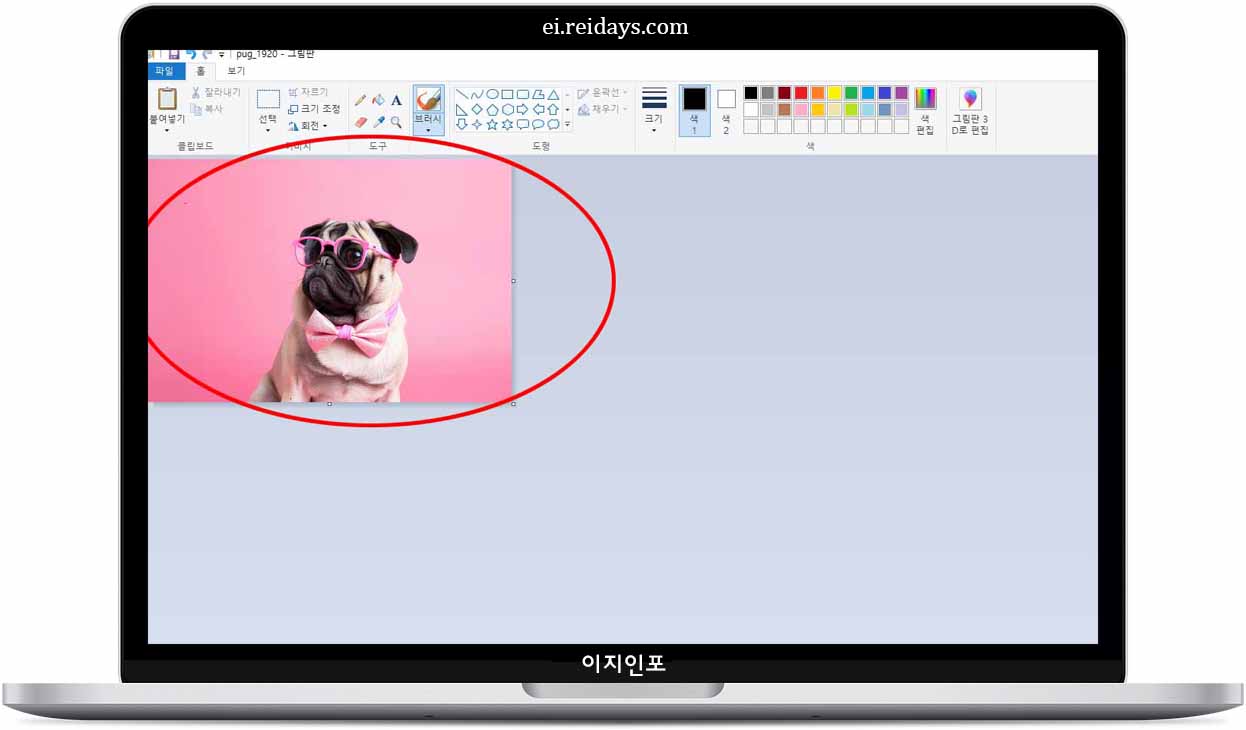1246x730 pixels.
Task: Save the file from quick access toolbar
Action: pos(176,56)
